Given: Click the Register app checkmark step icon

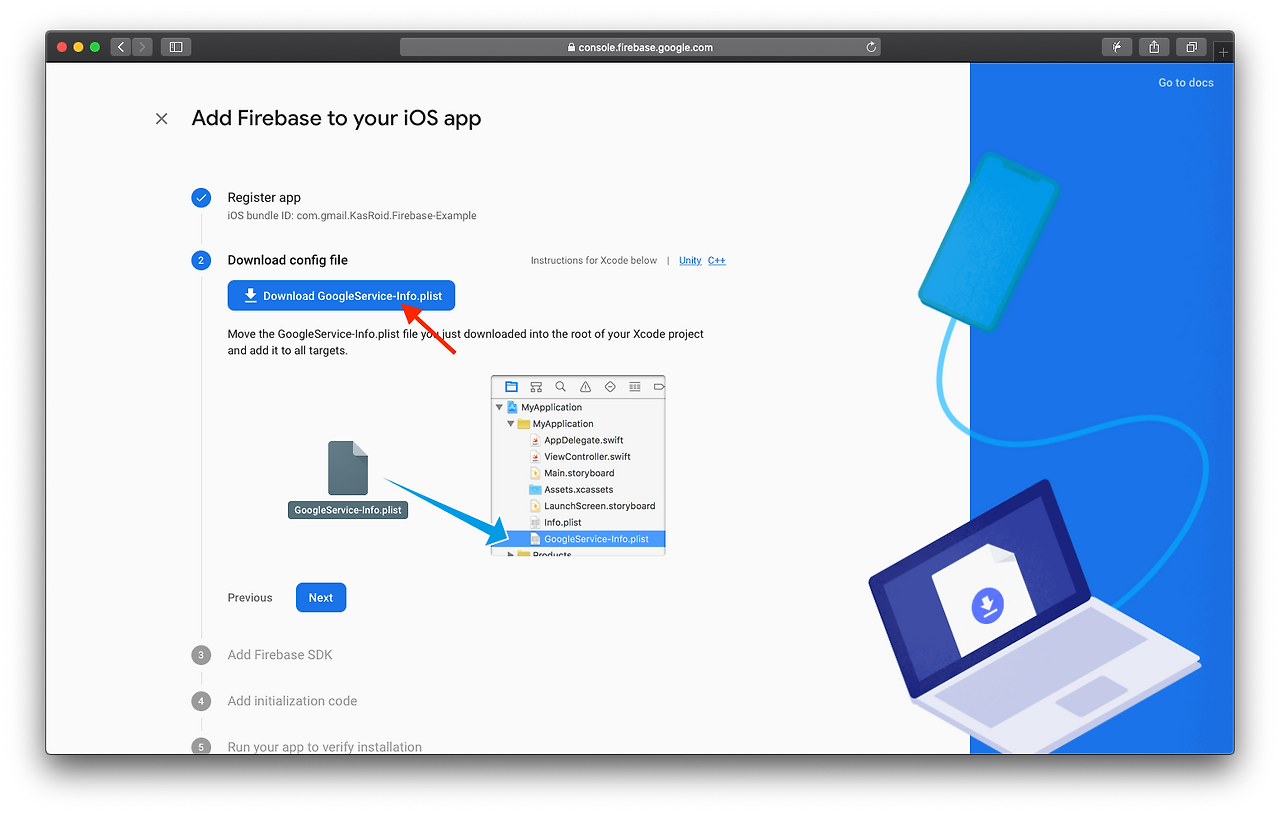Looking at the screenshot, I should [x=201, y=198].
